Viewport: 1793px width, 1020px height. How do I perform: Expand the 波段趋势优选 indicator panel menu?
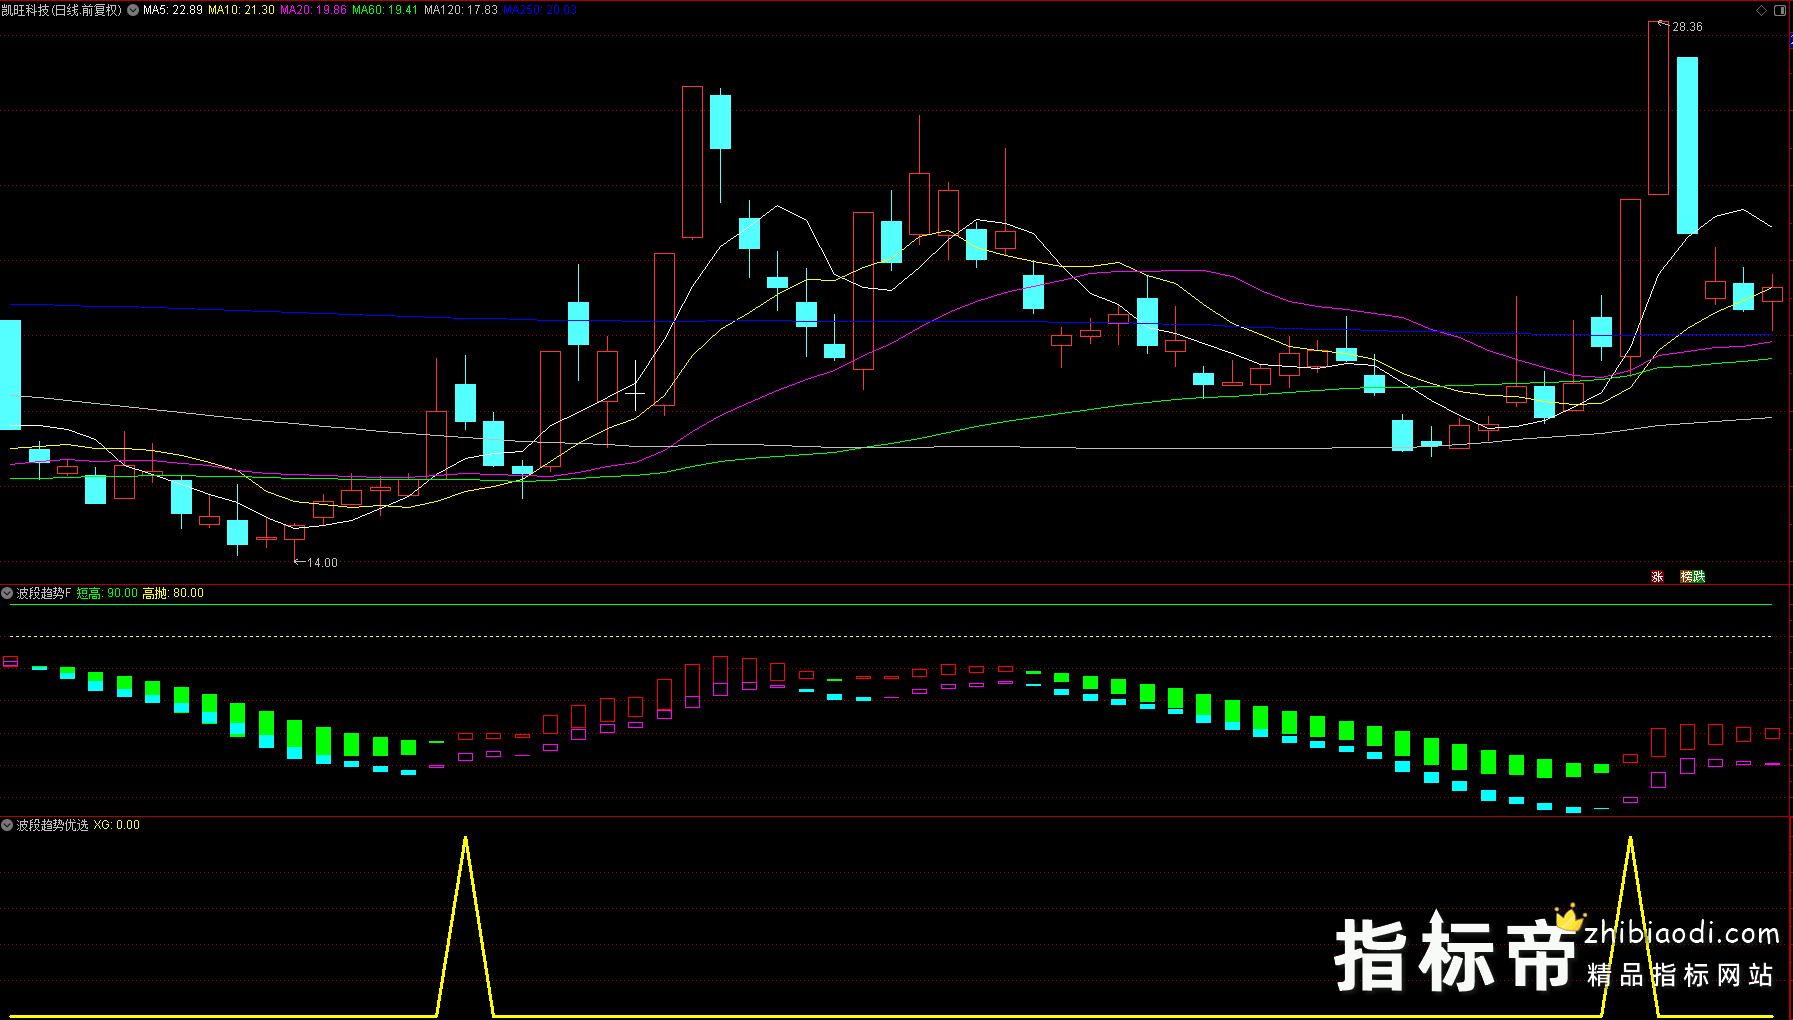point(7,825)
